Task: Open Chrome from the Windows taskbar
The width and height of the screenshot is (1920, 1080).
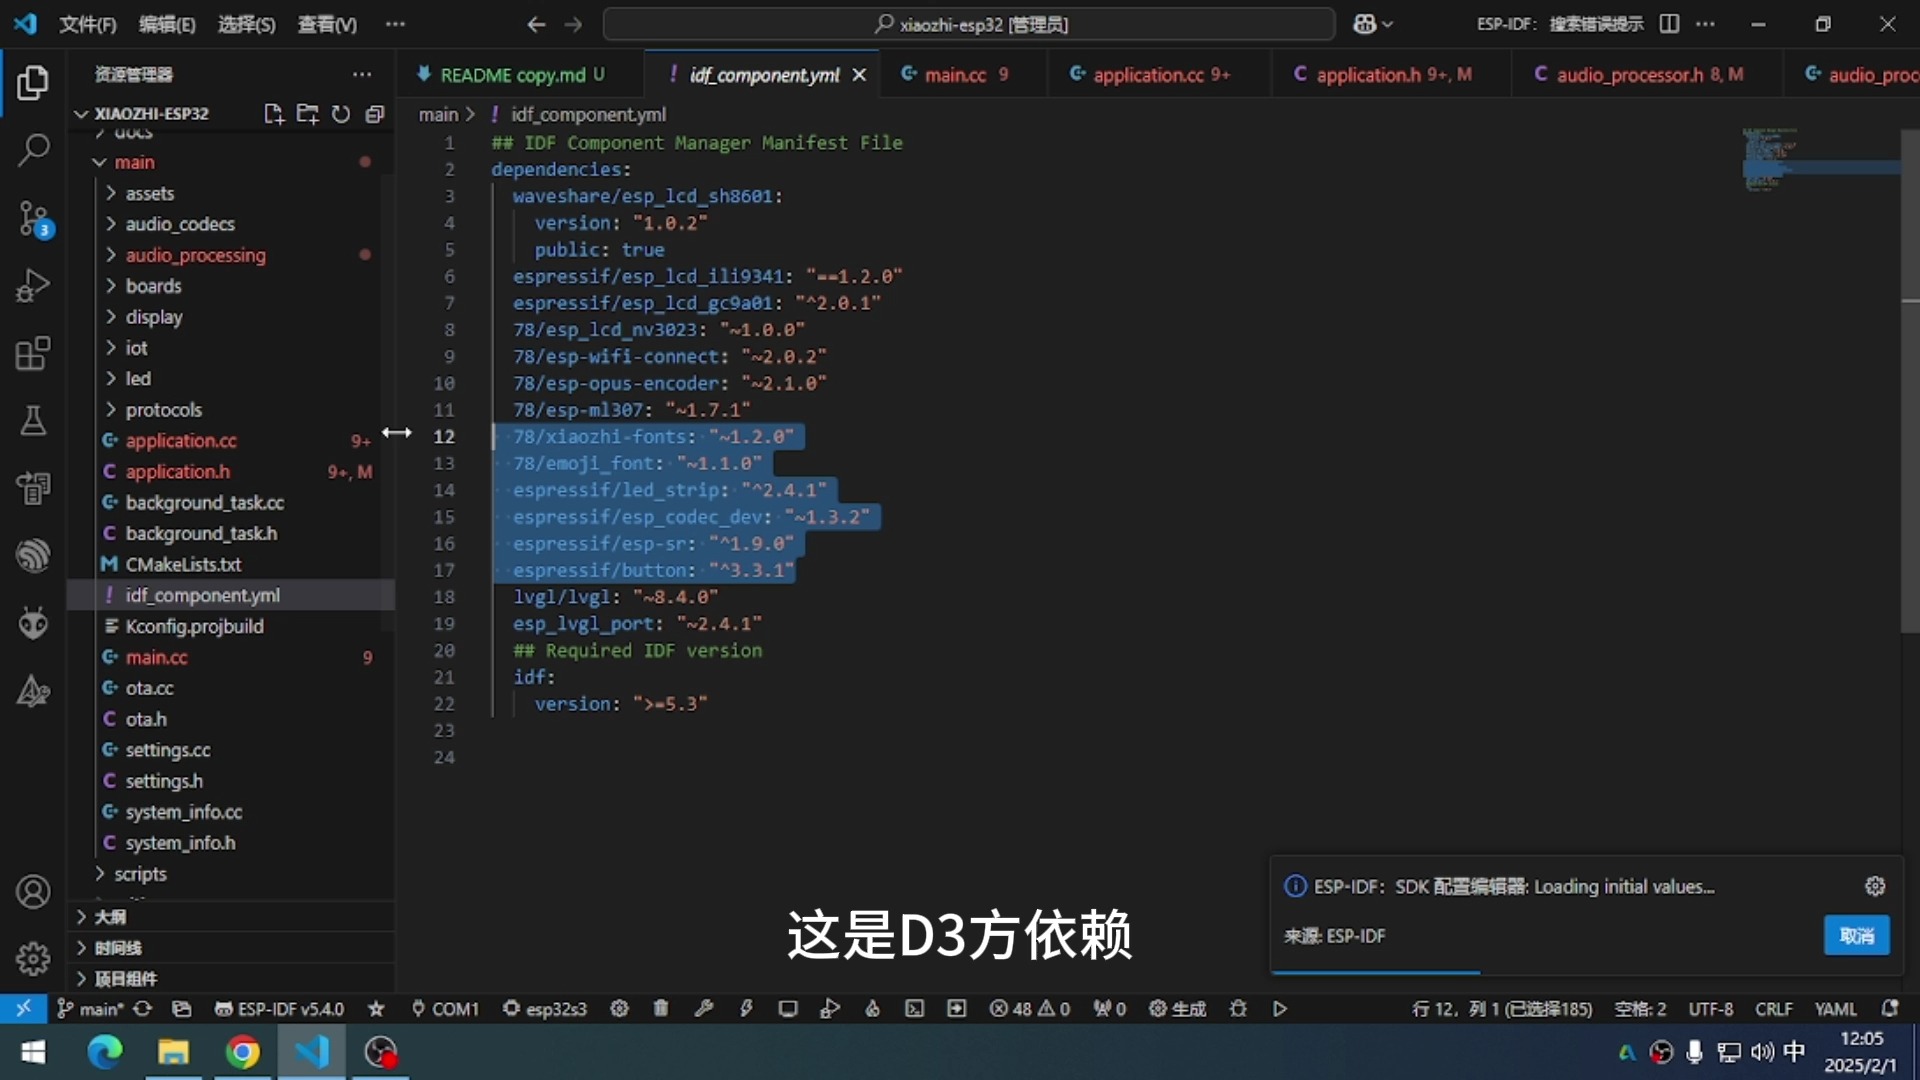Action: click(x=242, y=1052)
